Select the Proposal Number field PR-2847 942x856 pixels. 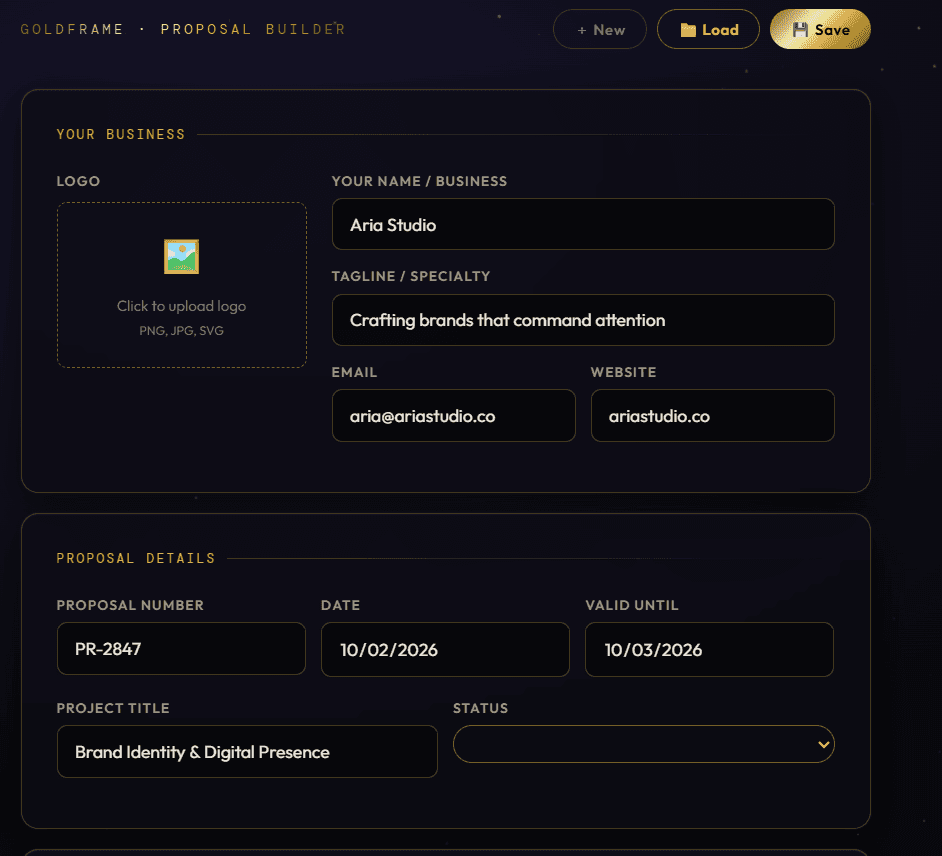[x=181, y=649]
